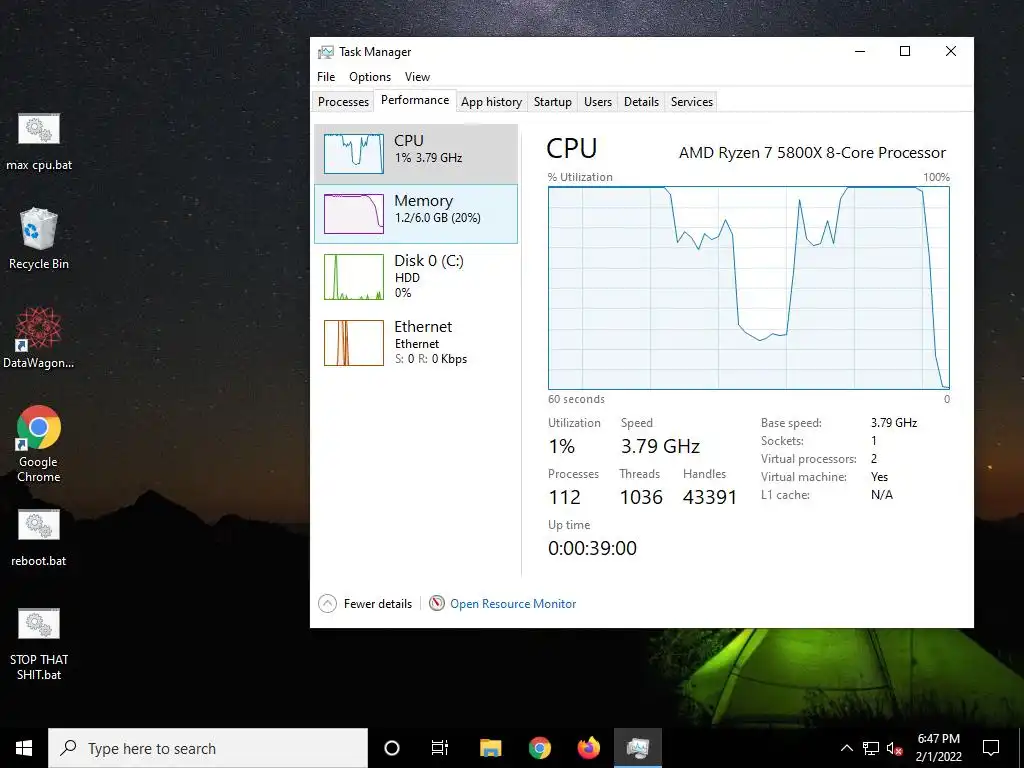Viewport: 1024px width, 768px height.
Task: Select the Google Chrome desktop shortcut
Action: click(x=39, y=443)
